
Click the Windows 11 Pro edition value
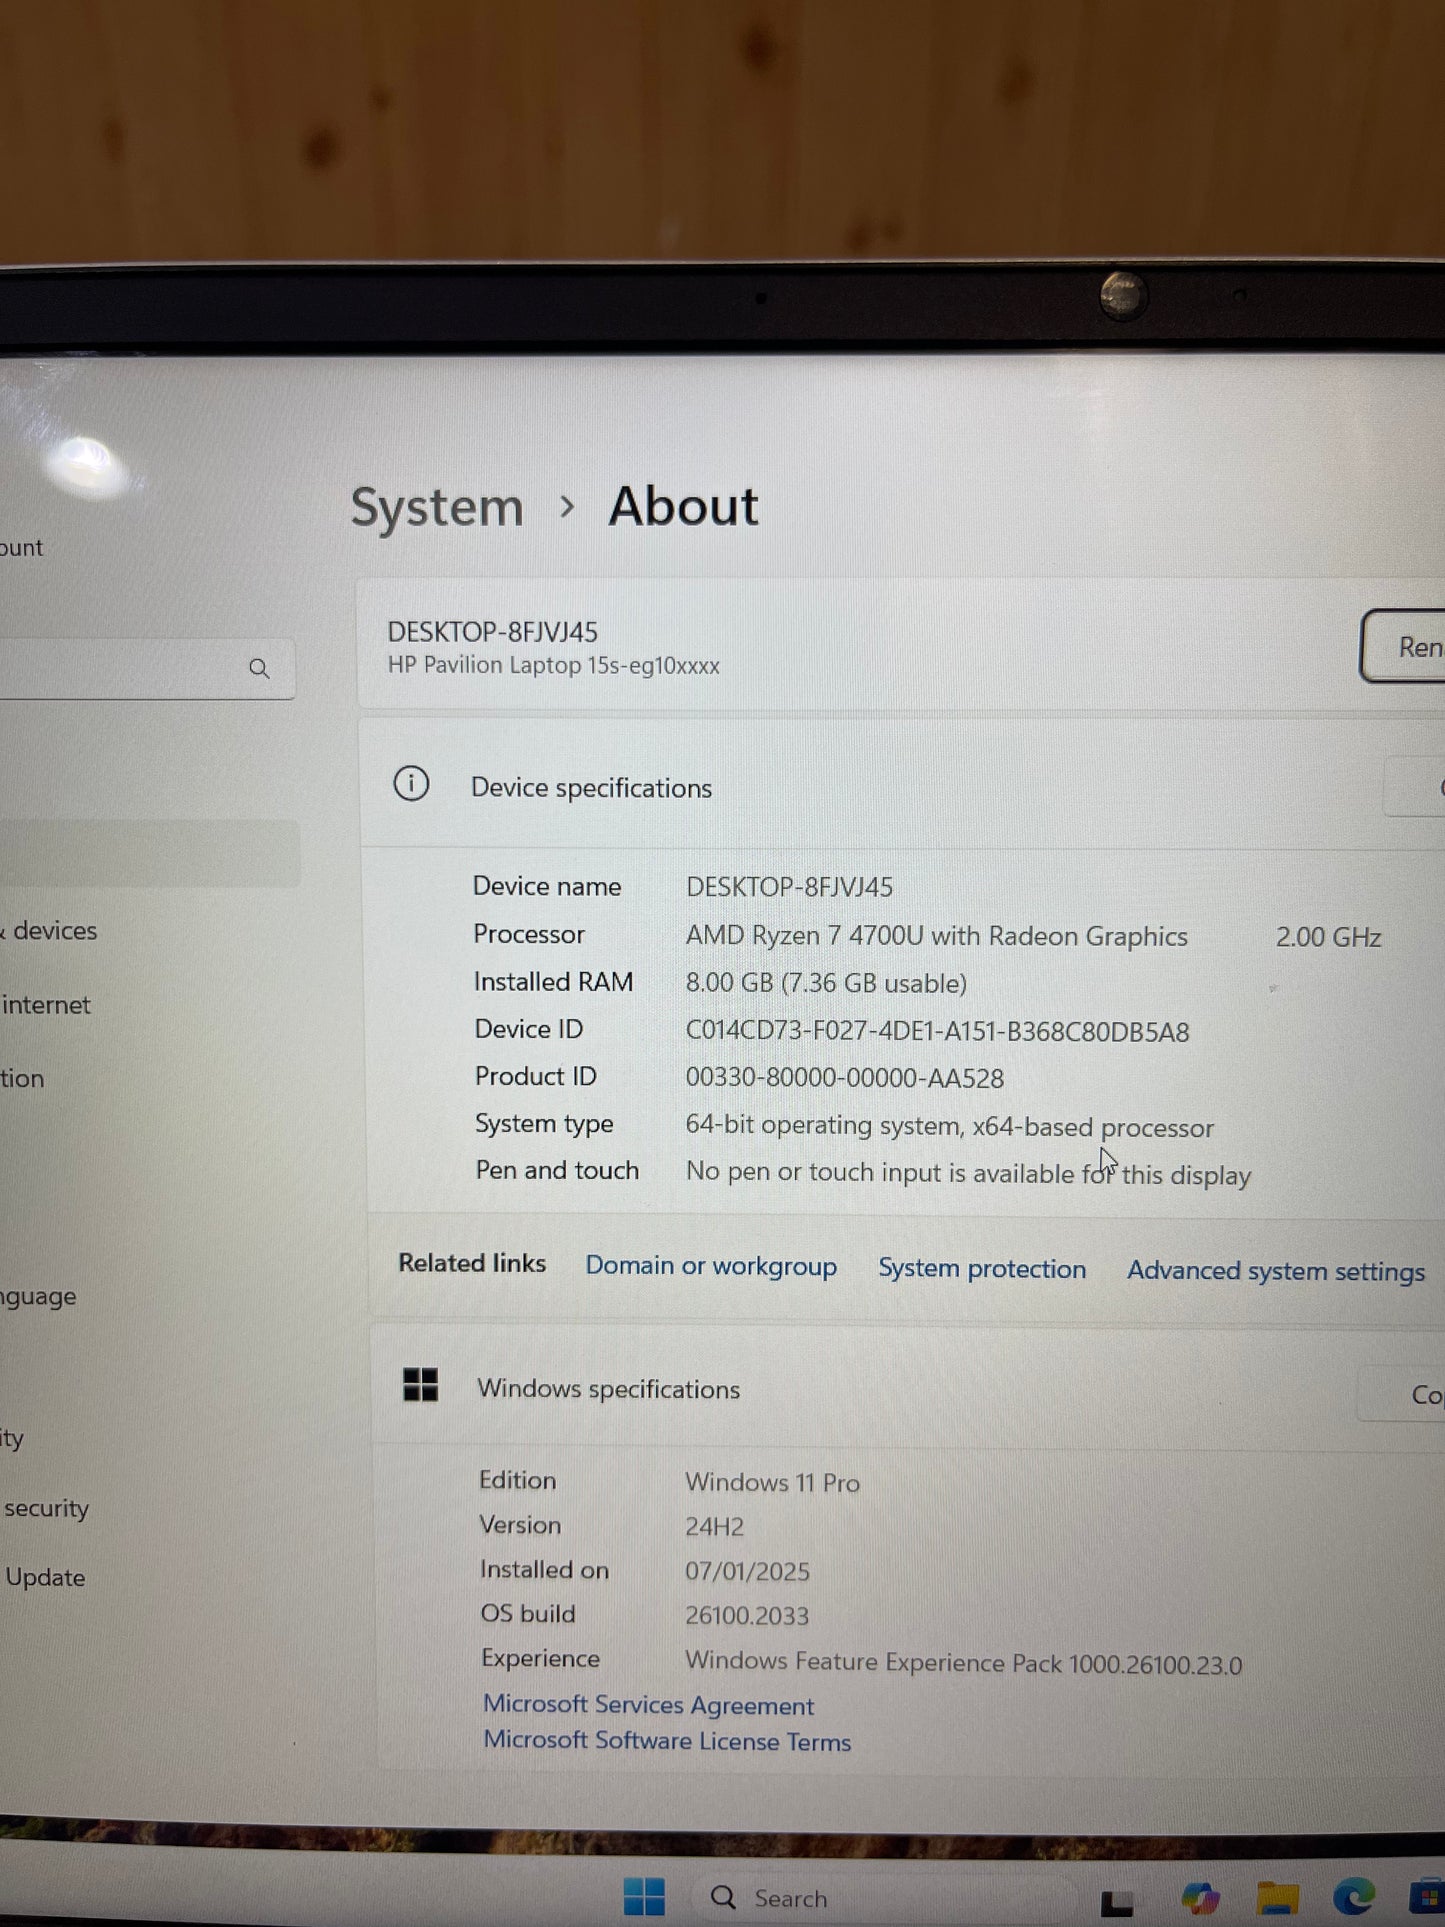pos(772,1483)
